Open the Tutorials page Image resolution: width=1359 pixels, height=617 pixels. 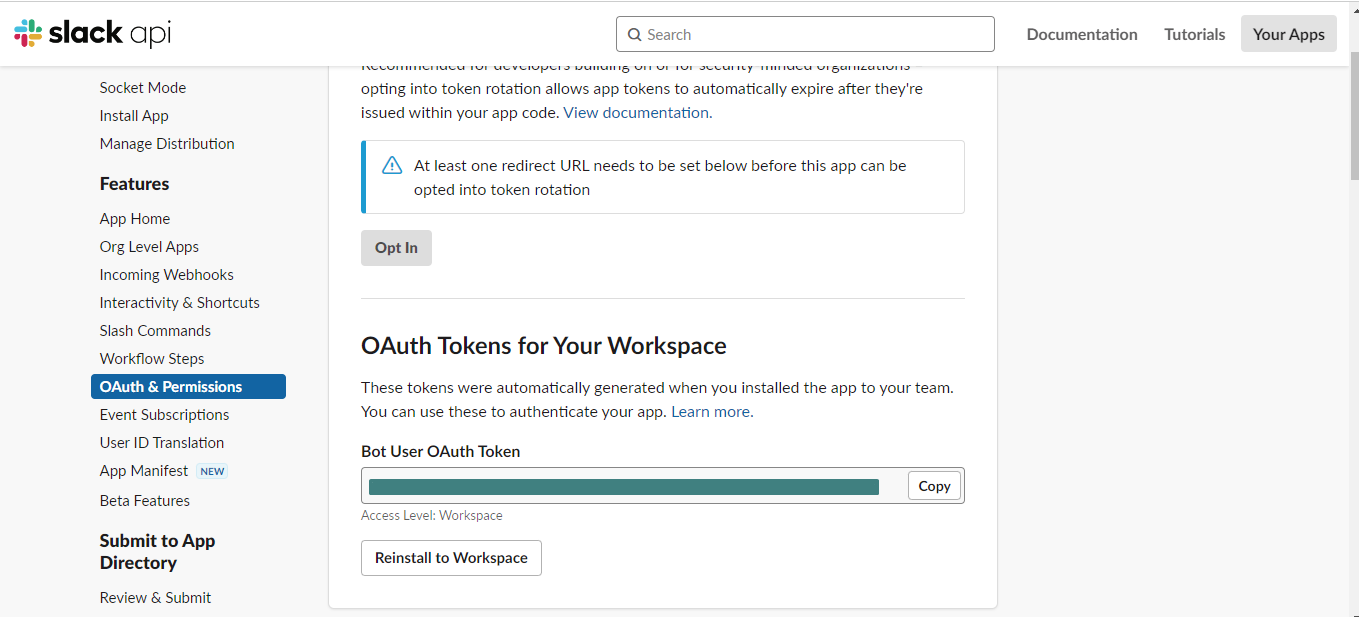pyautogui.click(x=1194, y=34)
